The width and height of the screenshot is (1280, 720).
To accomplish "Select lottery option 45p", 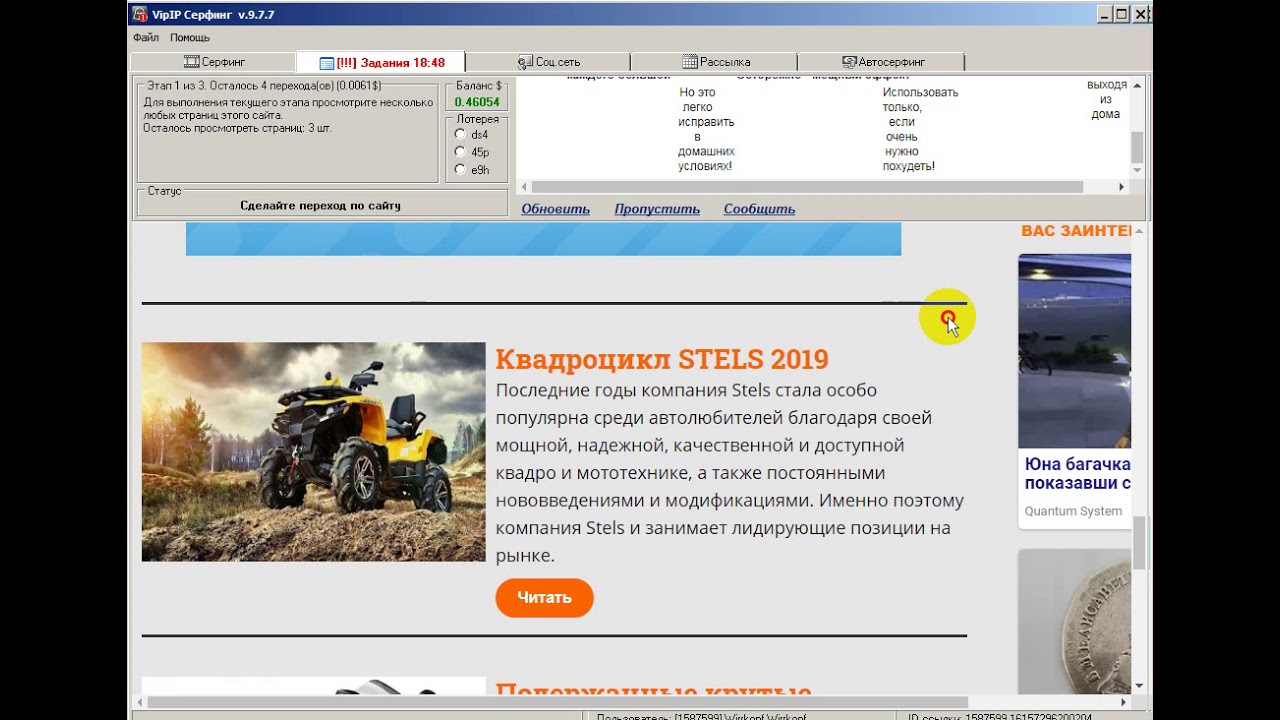I will [x=460, y=152].
